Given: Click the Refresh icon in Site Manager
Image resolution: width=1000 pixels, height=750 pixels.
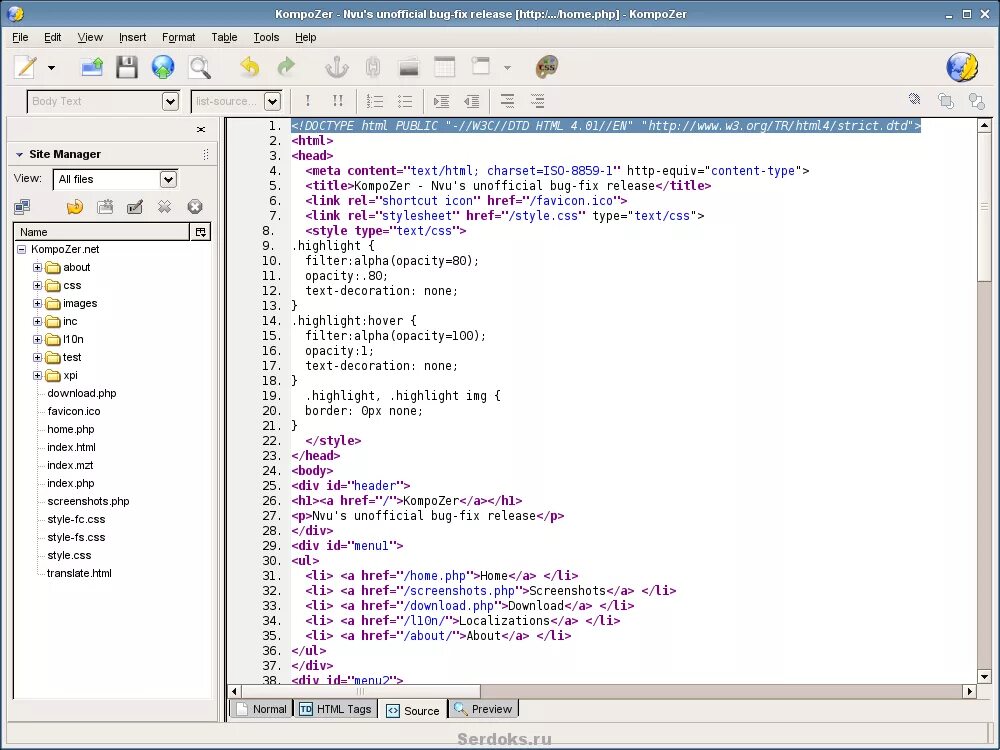Looking at the screenshot, I should (x=75, y=207).
